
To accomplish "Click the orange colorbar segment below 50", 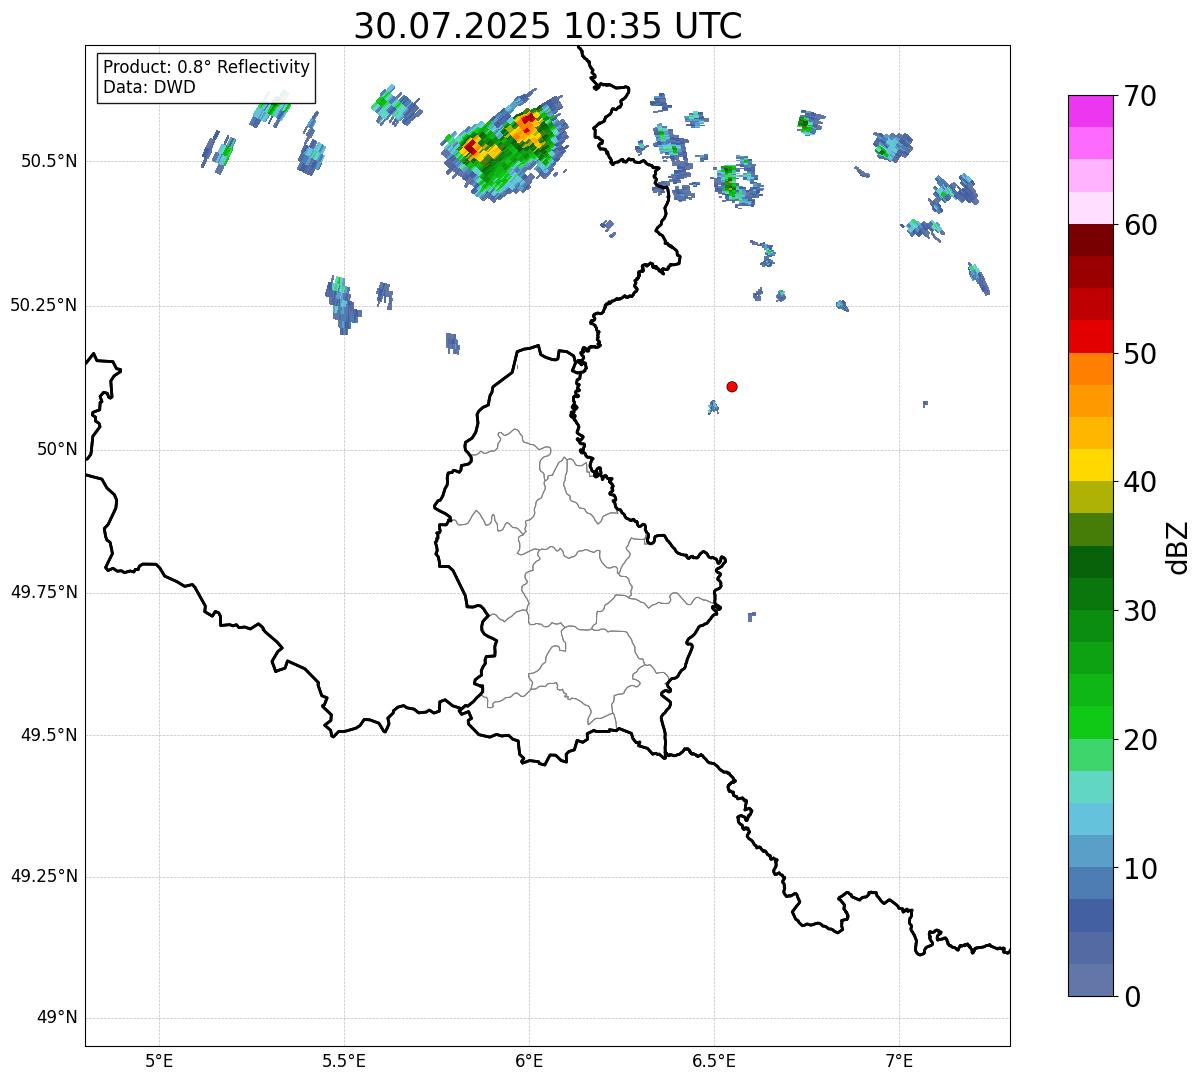I will pyautogui.click(x=1090, y=369).
